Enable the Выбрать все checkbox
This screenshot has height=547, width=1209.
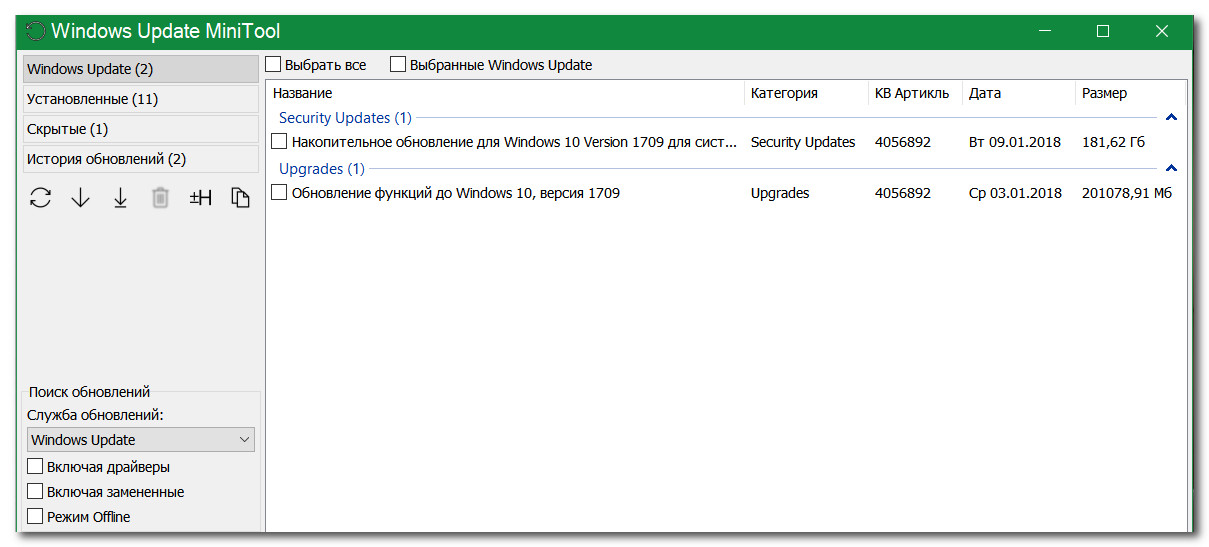(274, 65)
